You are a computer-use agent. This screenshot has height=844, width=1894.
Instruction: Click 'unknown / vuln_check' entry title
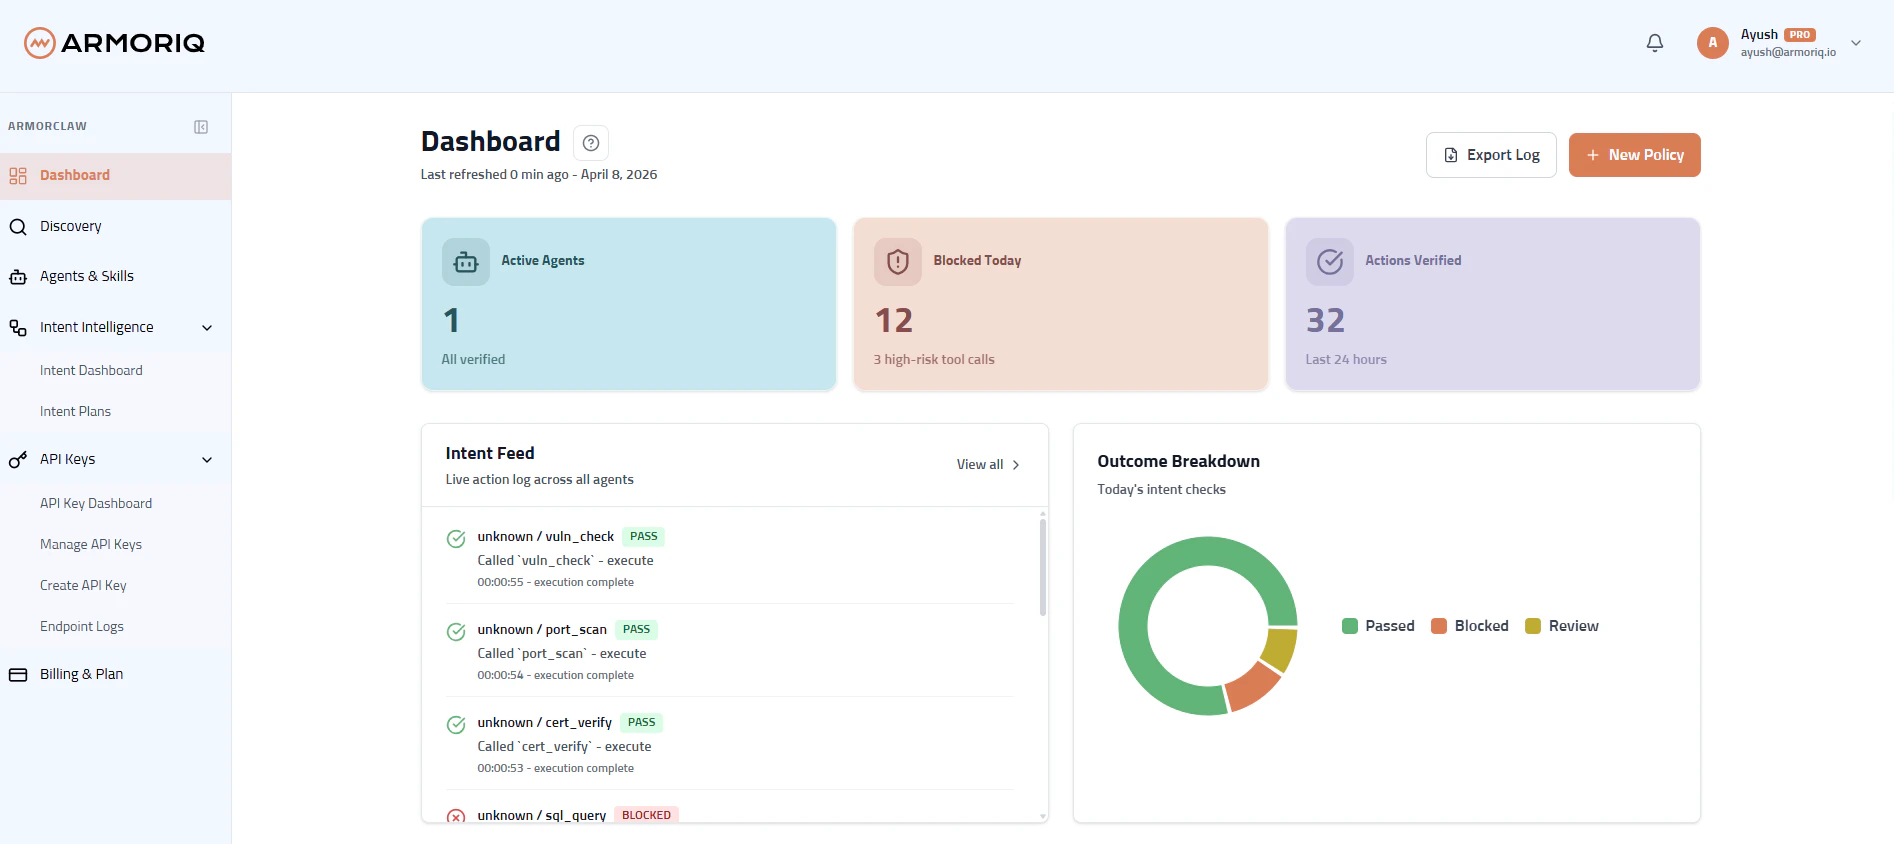pyautogui.click(x=546, y=537)
